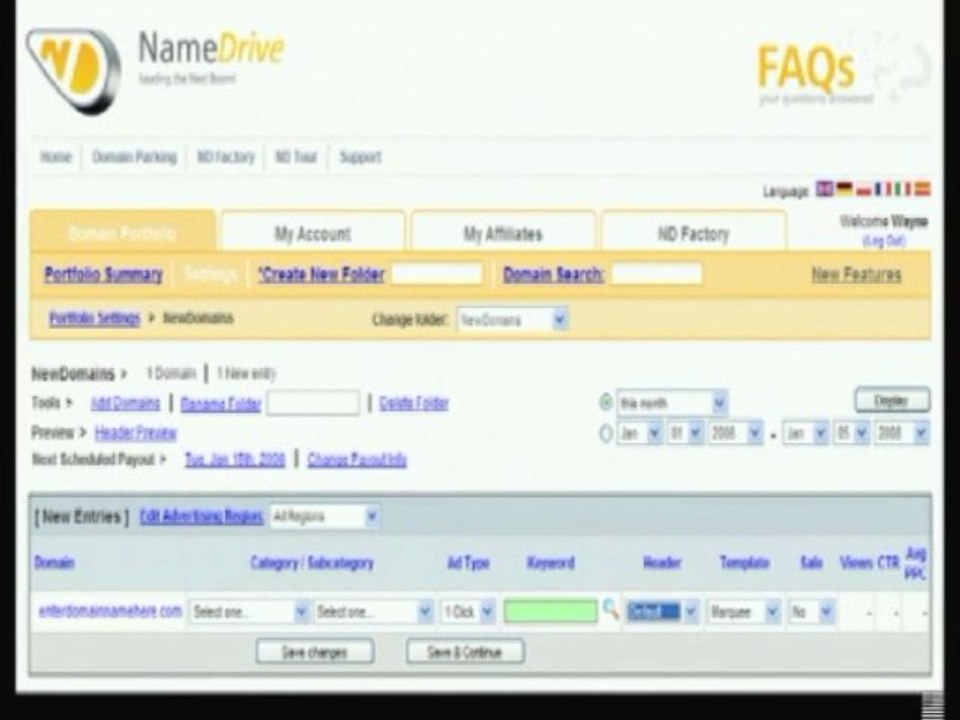960x720 pixels.
Task: Click the Domain Search link
Action: pyautogui.click(x=553, y=274)
